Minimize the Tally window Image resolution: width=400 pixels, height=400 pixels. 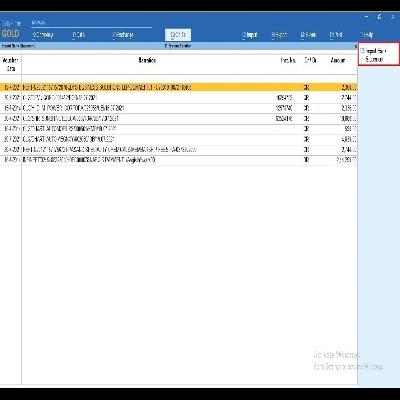pyautogui.click(x=366, y=17)
